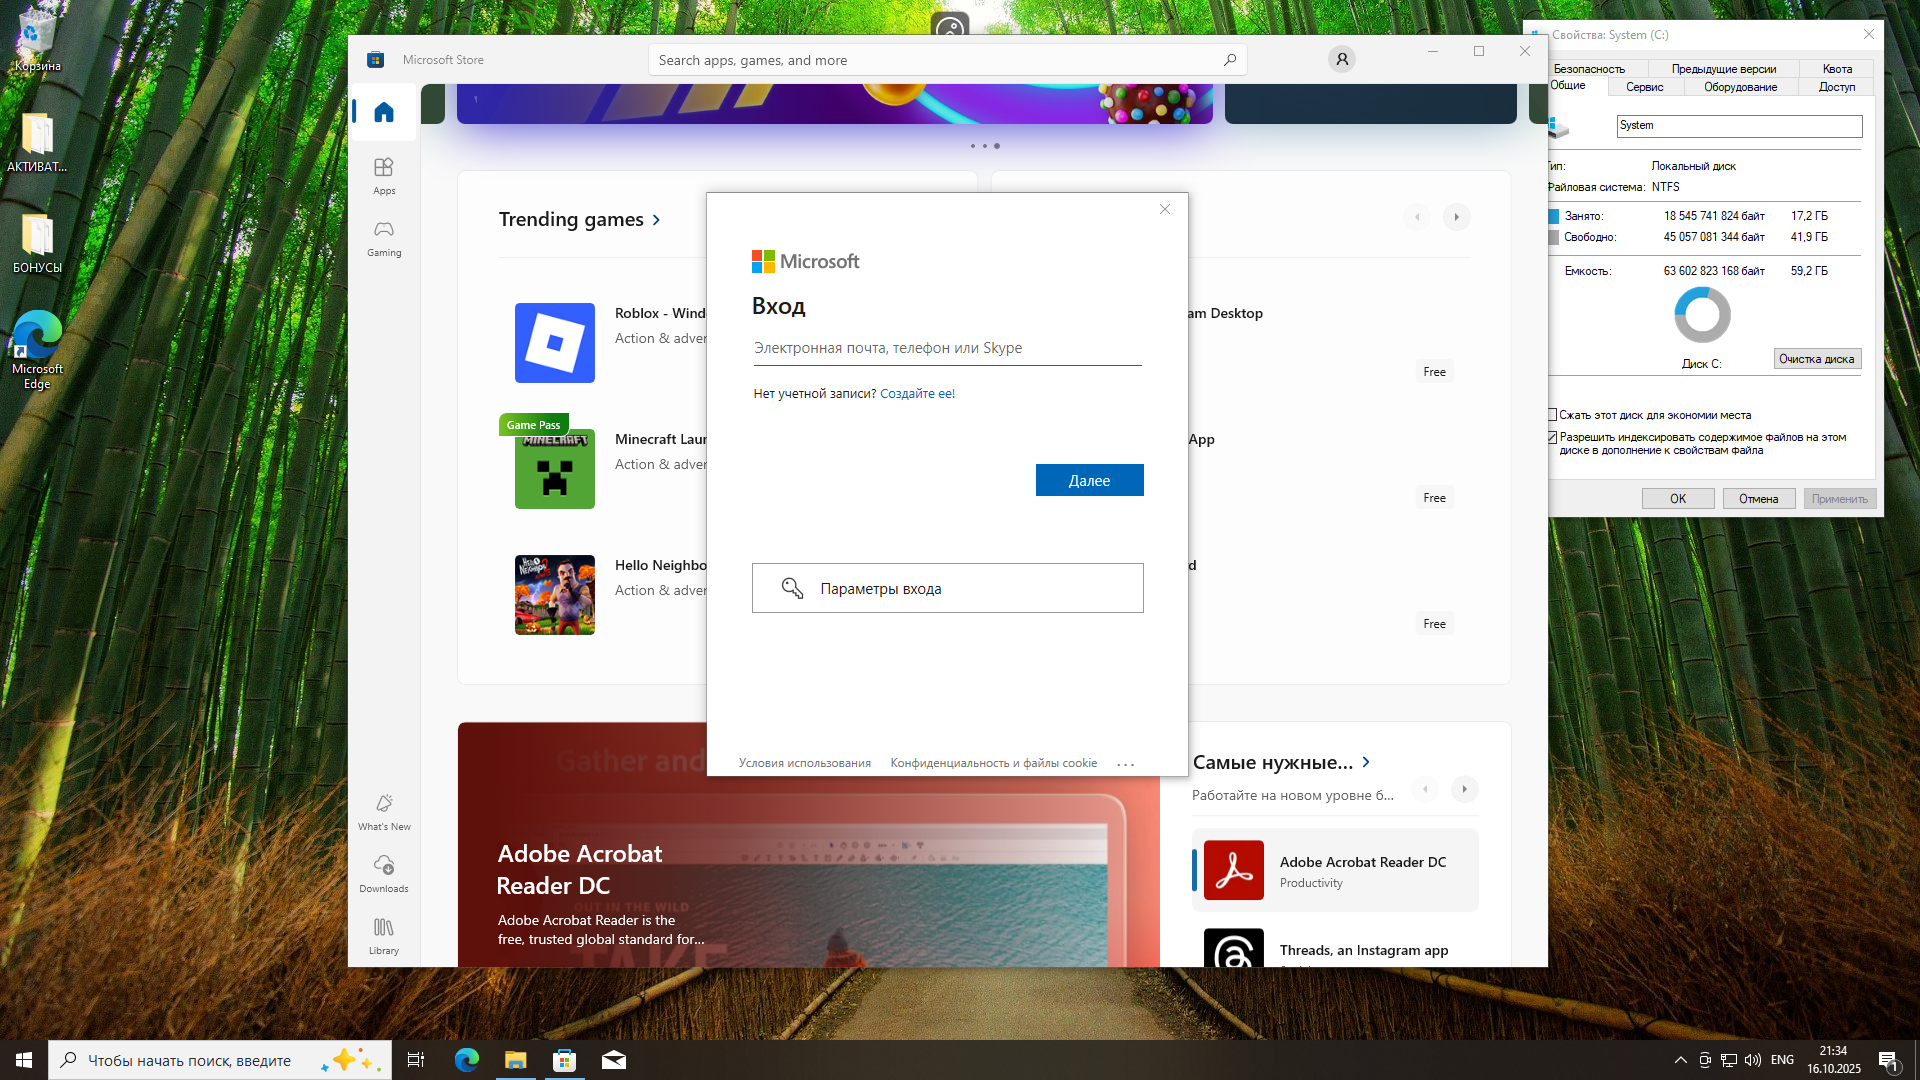Enable 'Сжать этот диск' checkbox
1920x1080 pixels.
(x=1553, y=415)
